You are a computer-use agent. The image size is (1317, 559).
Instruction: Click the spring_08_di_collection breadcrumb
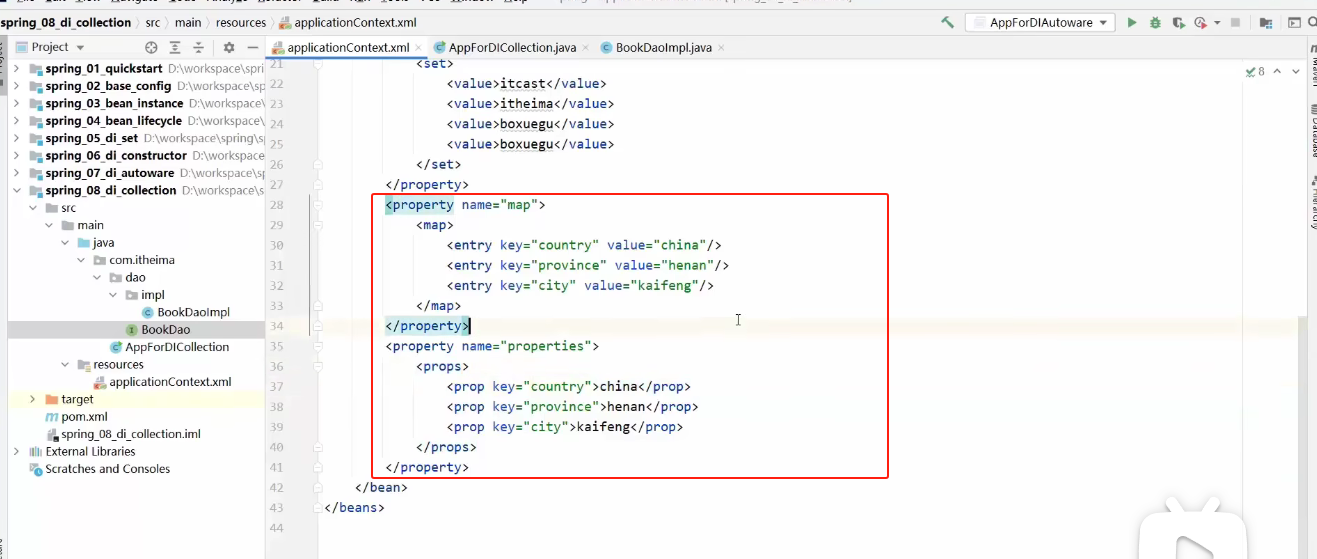click(65, 22)
